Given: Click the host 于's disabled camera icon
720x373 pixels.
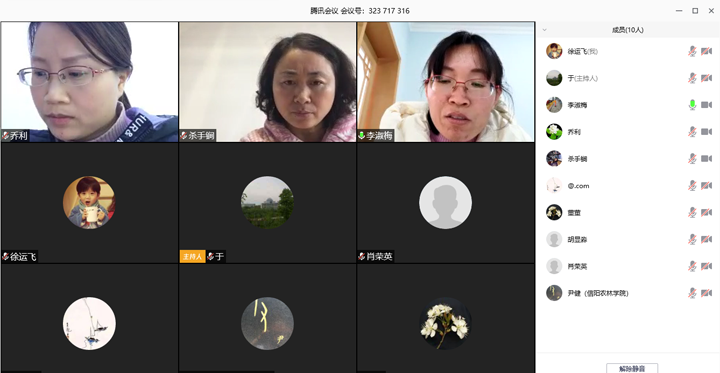Looking at the screenshot, I should [706, 78].
